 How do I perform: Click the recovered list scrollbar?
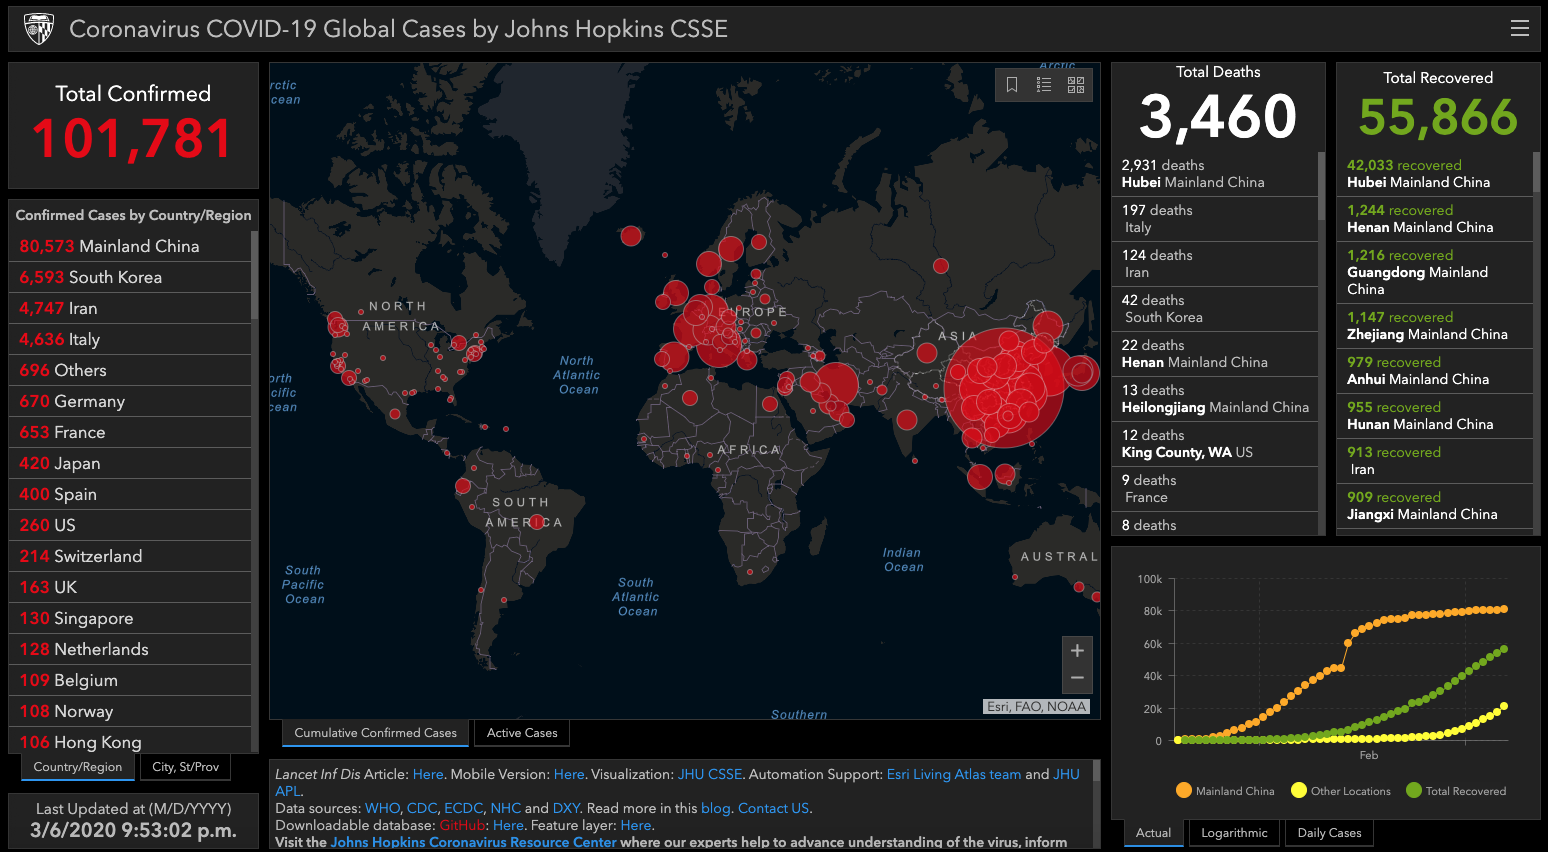coord(1537,173)
